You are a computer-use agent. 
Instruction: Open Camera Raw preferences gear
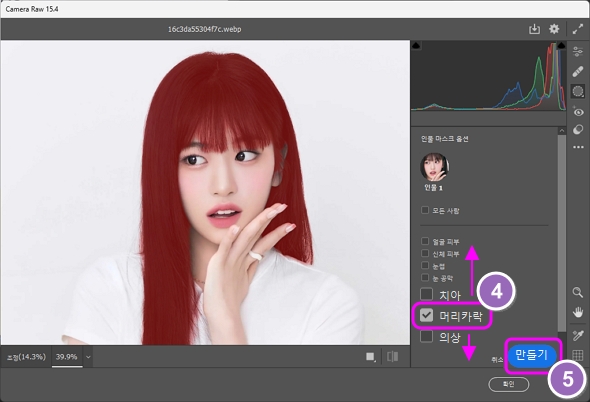pos(554,29)
